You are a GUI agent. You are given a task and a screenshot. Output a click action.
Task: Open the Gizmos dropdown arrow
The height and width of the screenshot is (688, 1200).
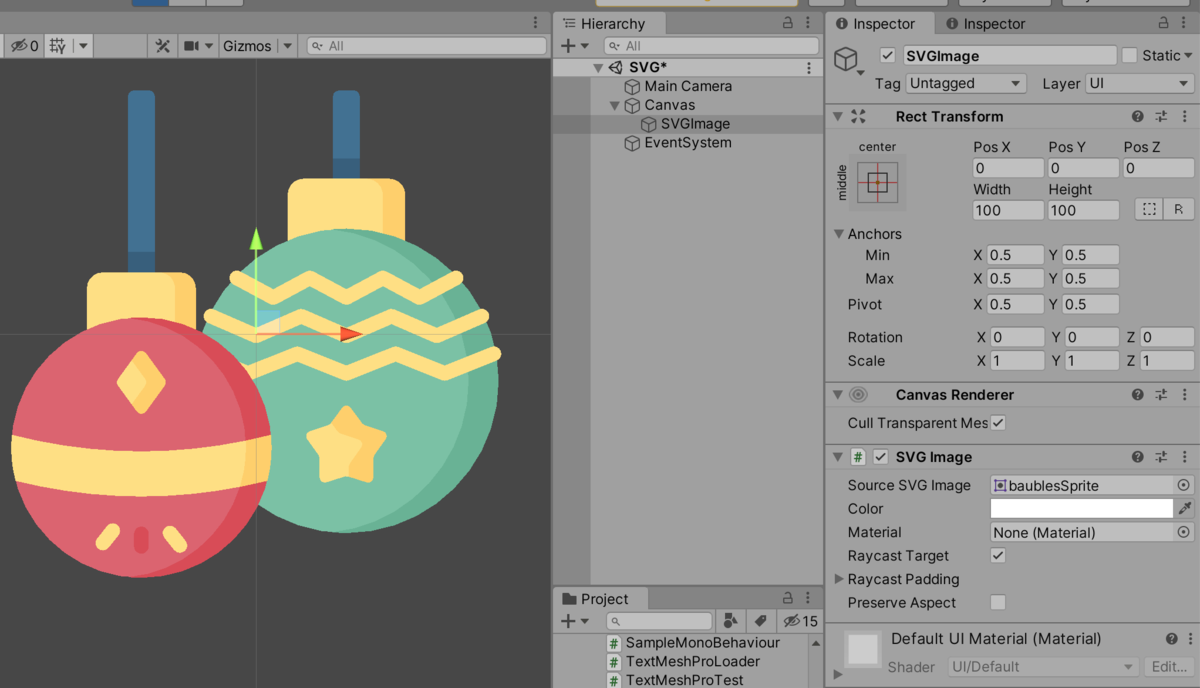coord(287,46)
